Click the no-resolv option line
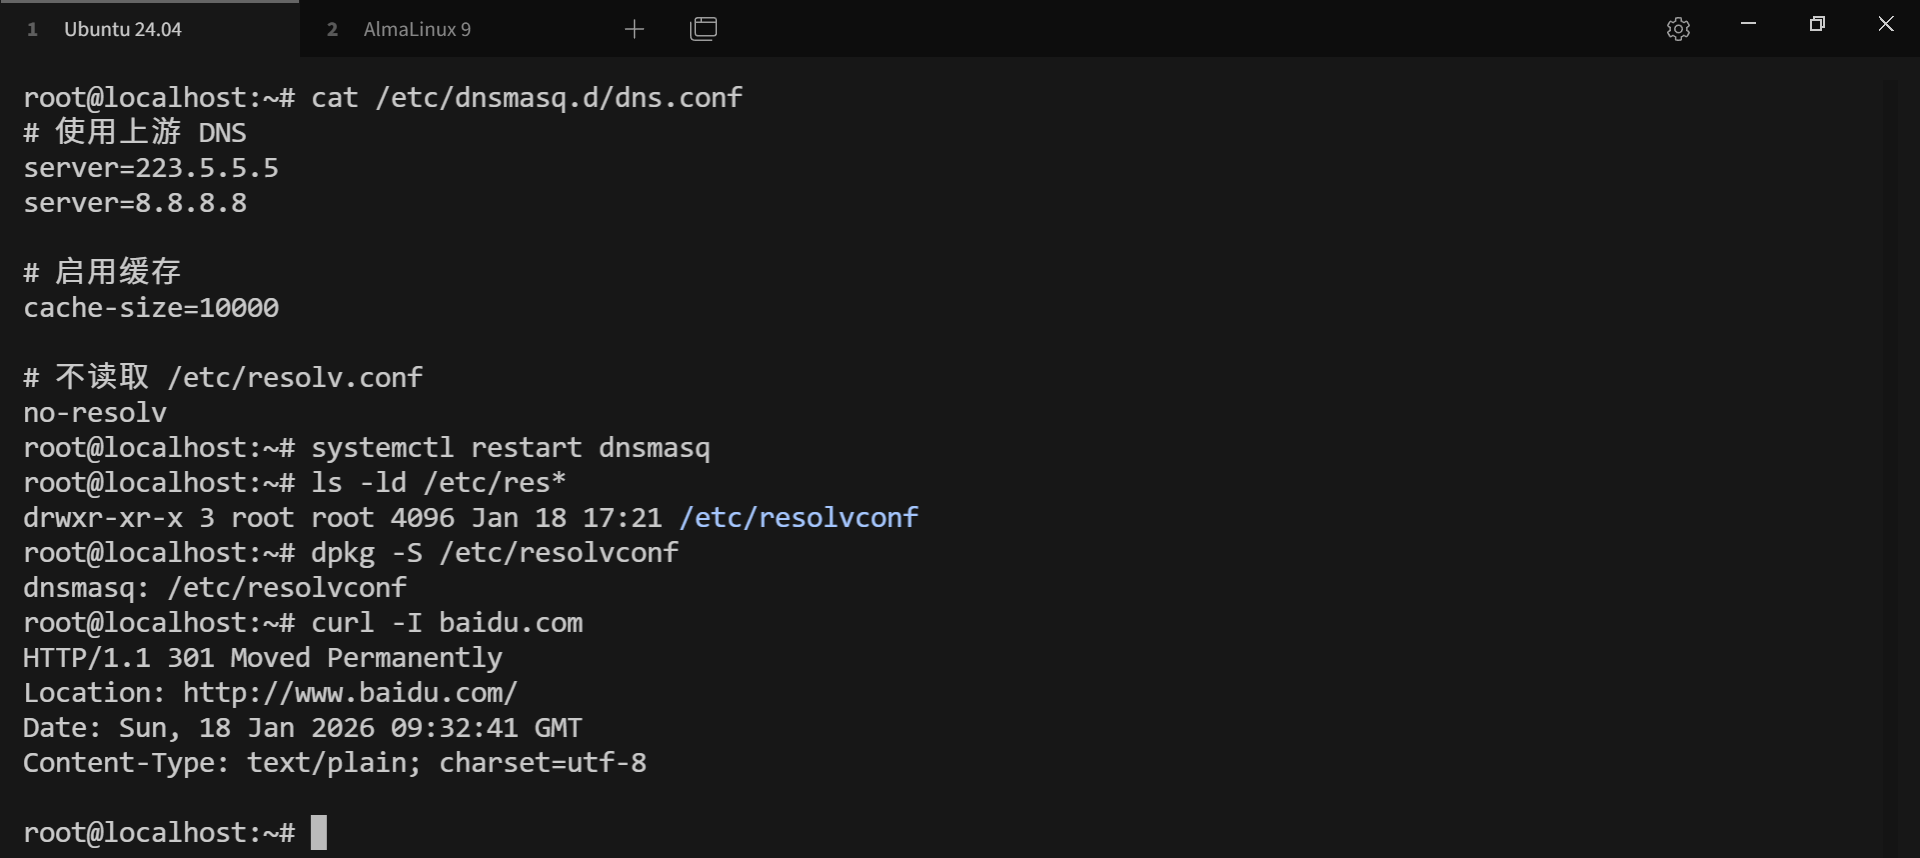 point(95,413)
